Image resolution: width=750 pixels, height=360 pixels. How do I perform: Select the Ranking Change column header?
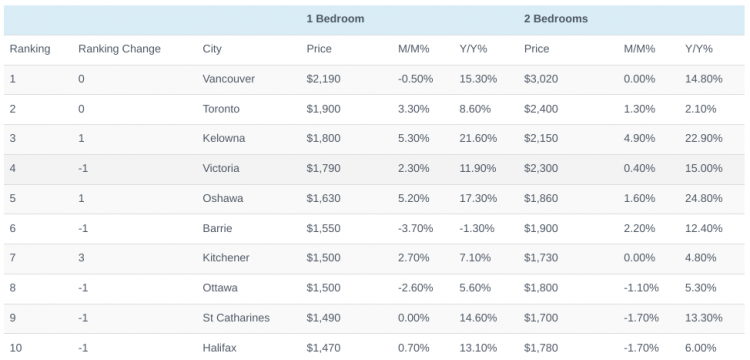pos(119,49)
